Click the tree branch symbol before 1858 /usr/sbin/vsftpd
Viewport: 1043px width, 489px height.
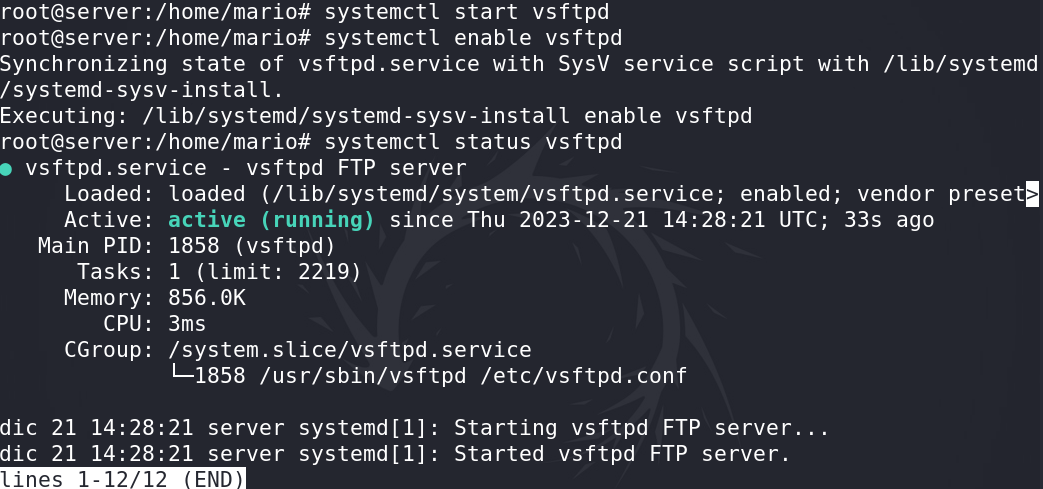(181, 375)
